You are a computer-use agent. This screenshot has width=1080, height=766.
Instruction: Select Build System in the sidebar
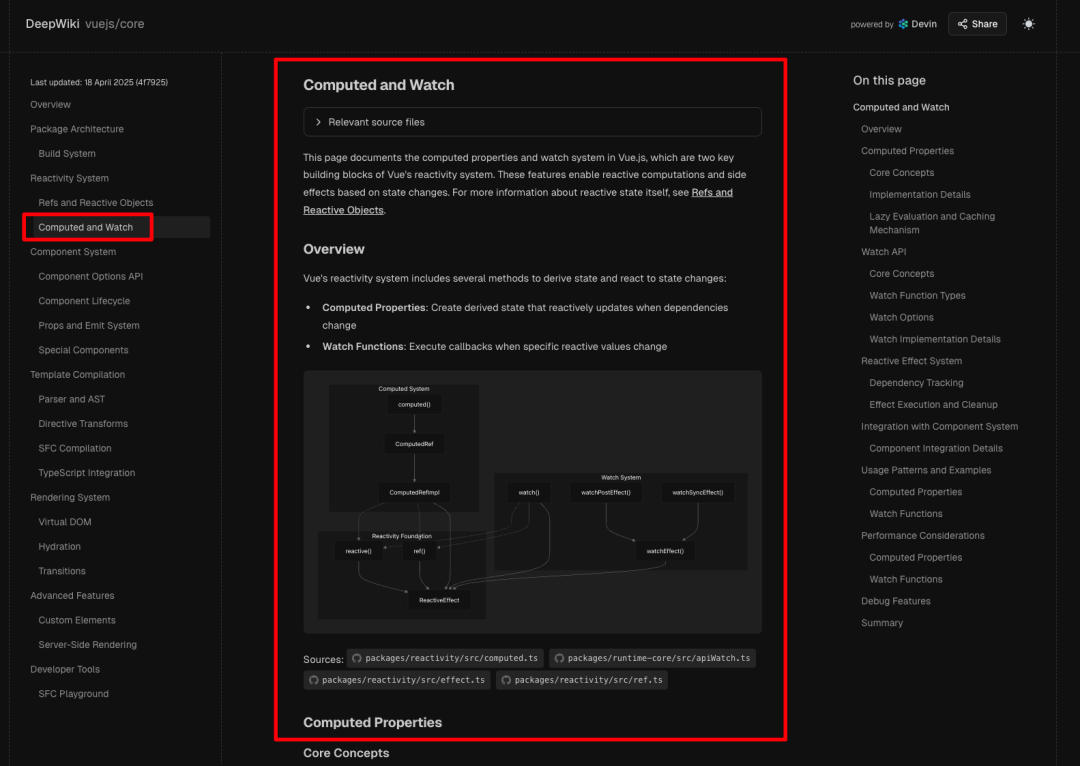67,154
